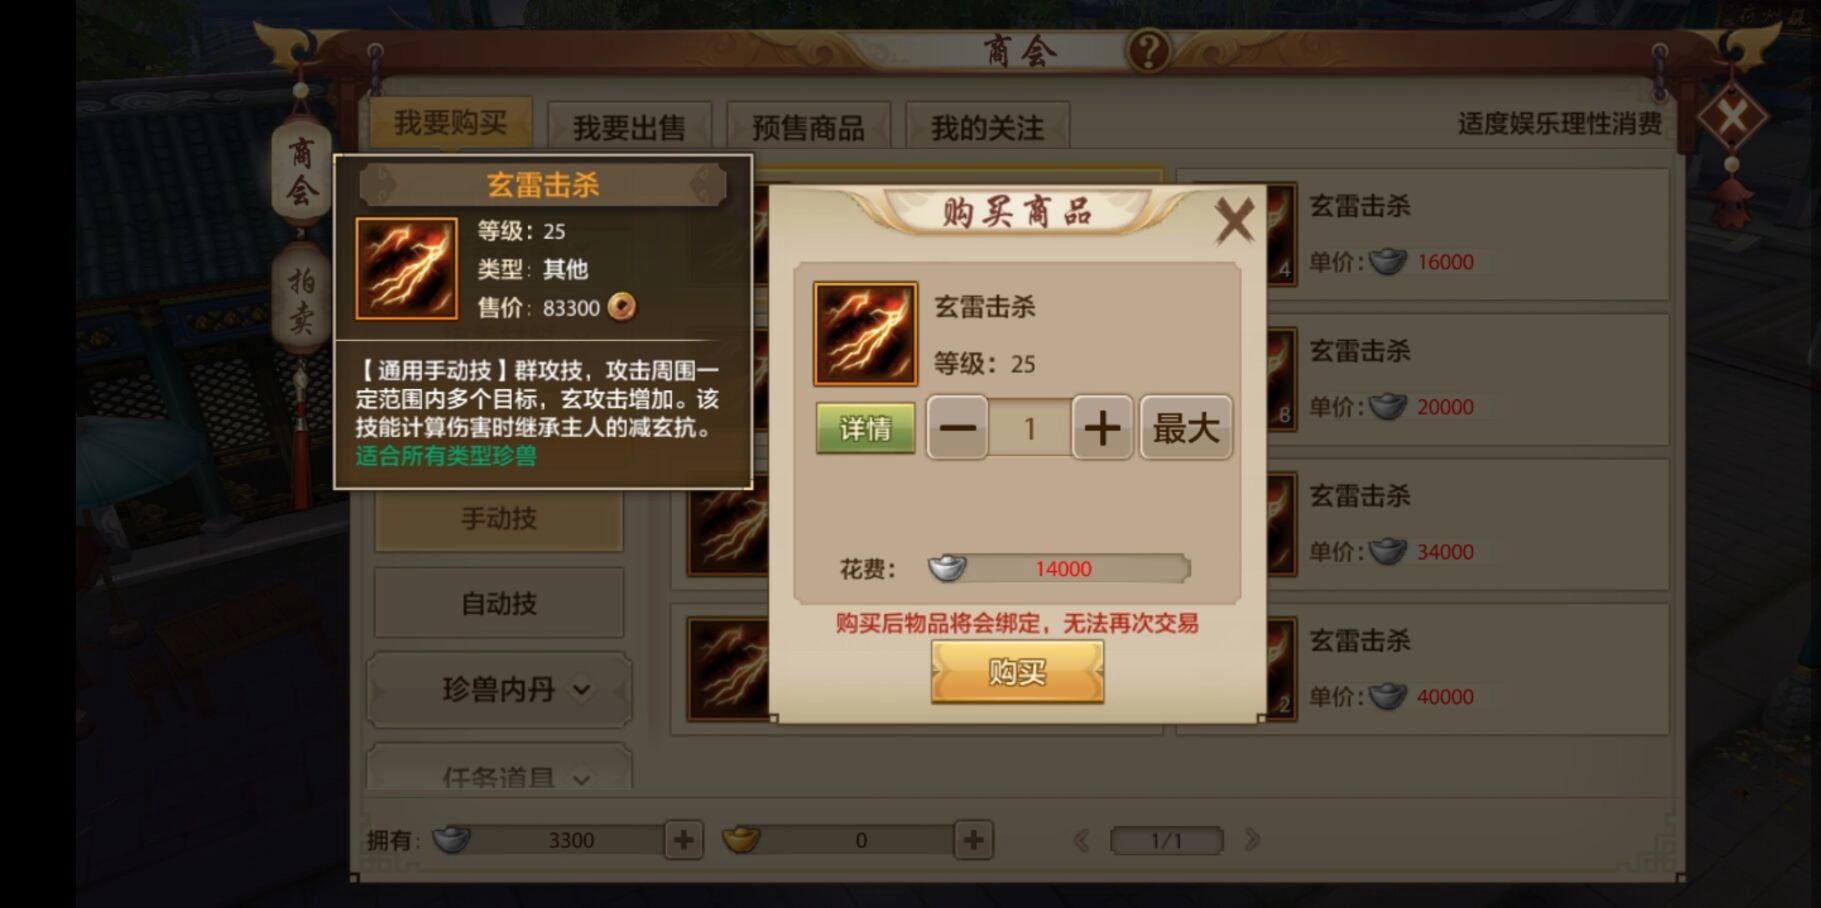Click the 玄雷击杀 skill icon in purchase dialog
Screen dimensions: 1821x908
tap(865, 334)
